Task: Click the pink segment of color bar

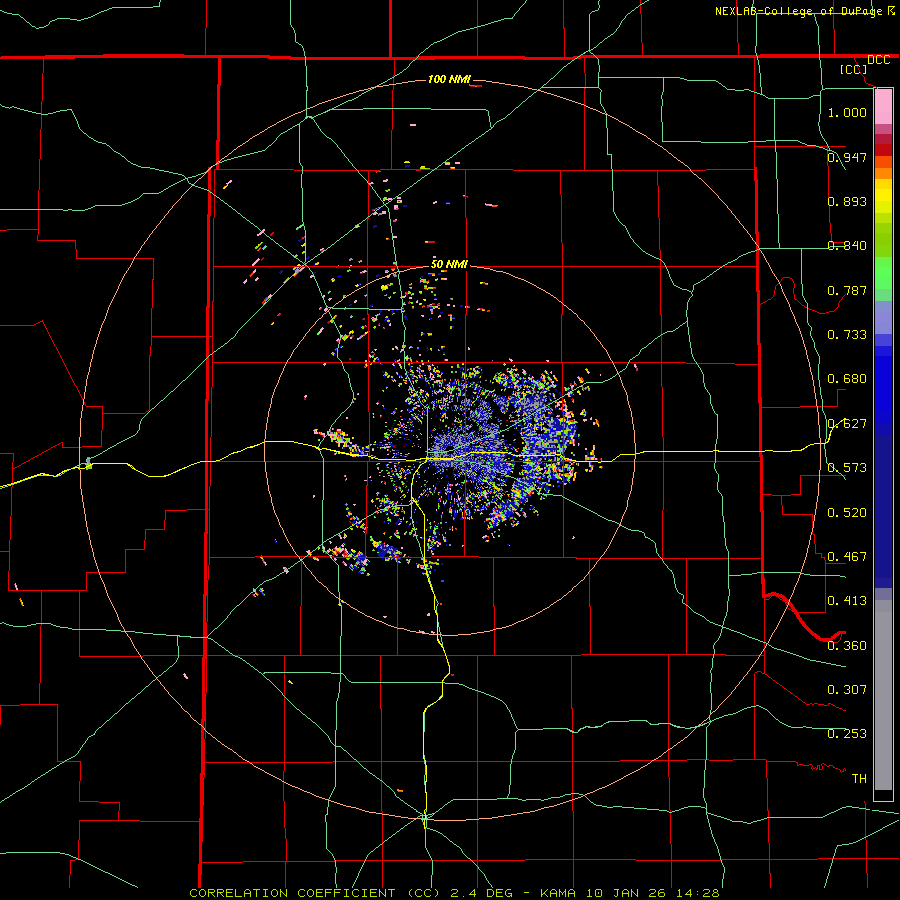Action: (883, 107)
